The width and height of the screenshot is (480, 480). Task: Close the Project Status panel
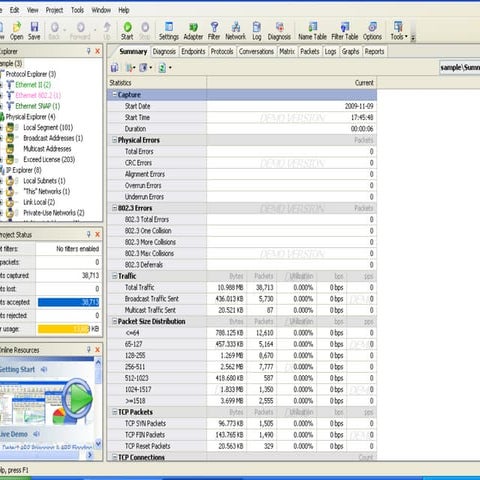click(x=98, y=234)
